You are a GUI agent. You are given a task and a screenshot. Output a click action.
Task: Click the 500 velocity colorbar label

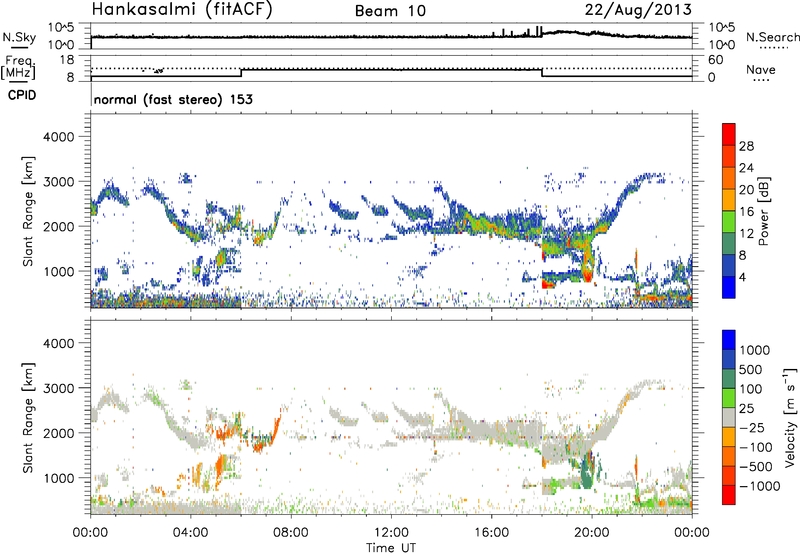click(751, 369)
